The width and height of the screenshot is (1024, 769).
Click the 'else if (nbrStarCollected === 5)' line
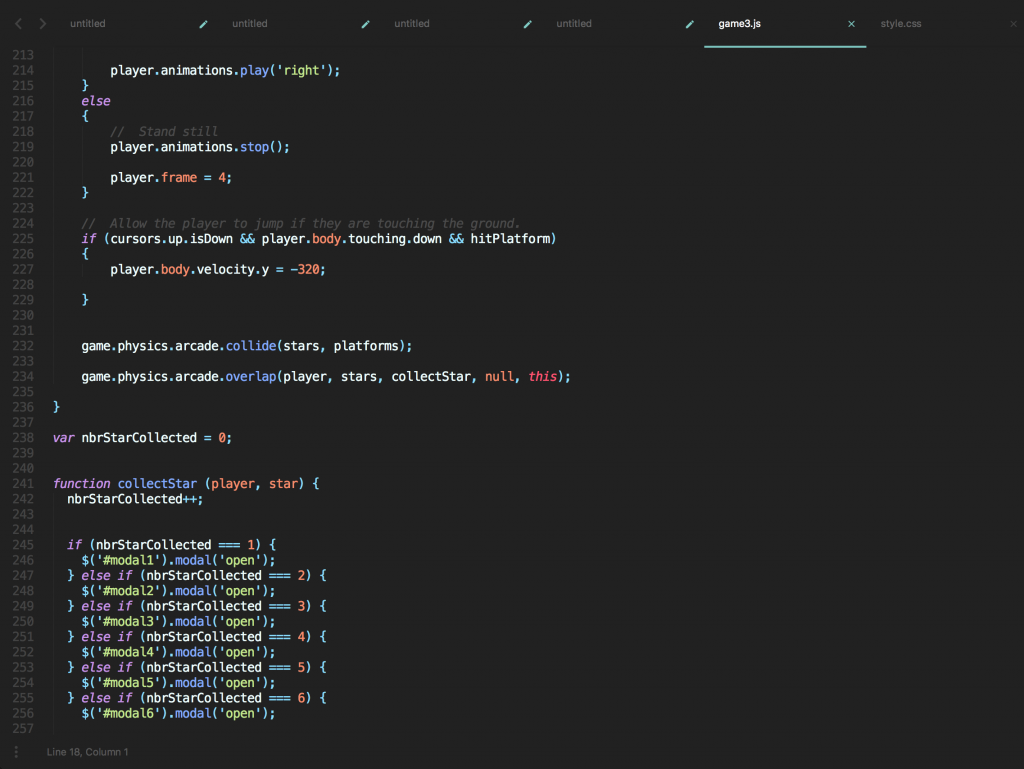(x=197, y=668)
